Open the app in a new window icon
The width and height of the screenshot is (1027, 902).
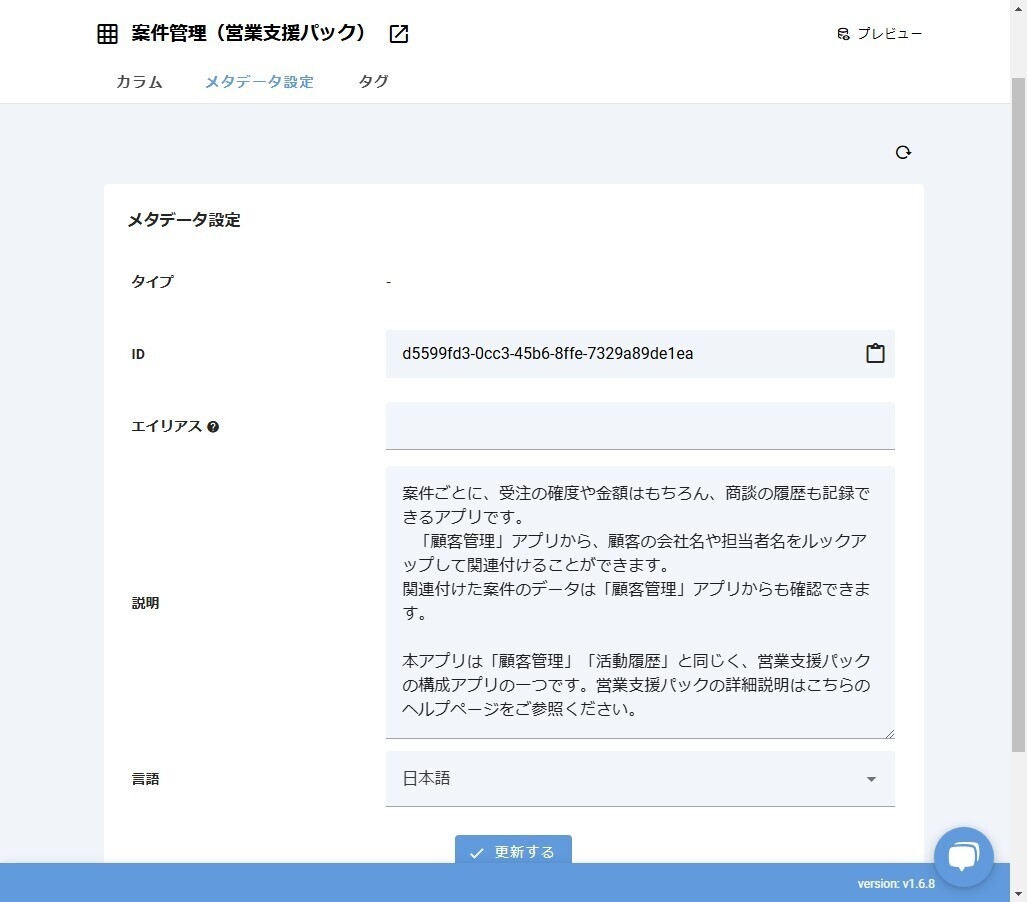398,34
